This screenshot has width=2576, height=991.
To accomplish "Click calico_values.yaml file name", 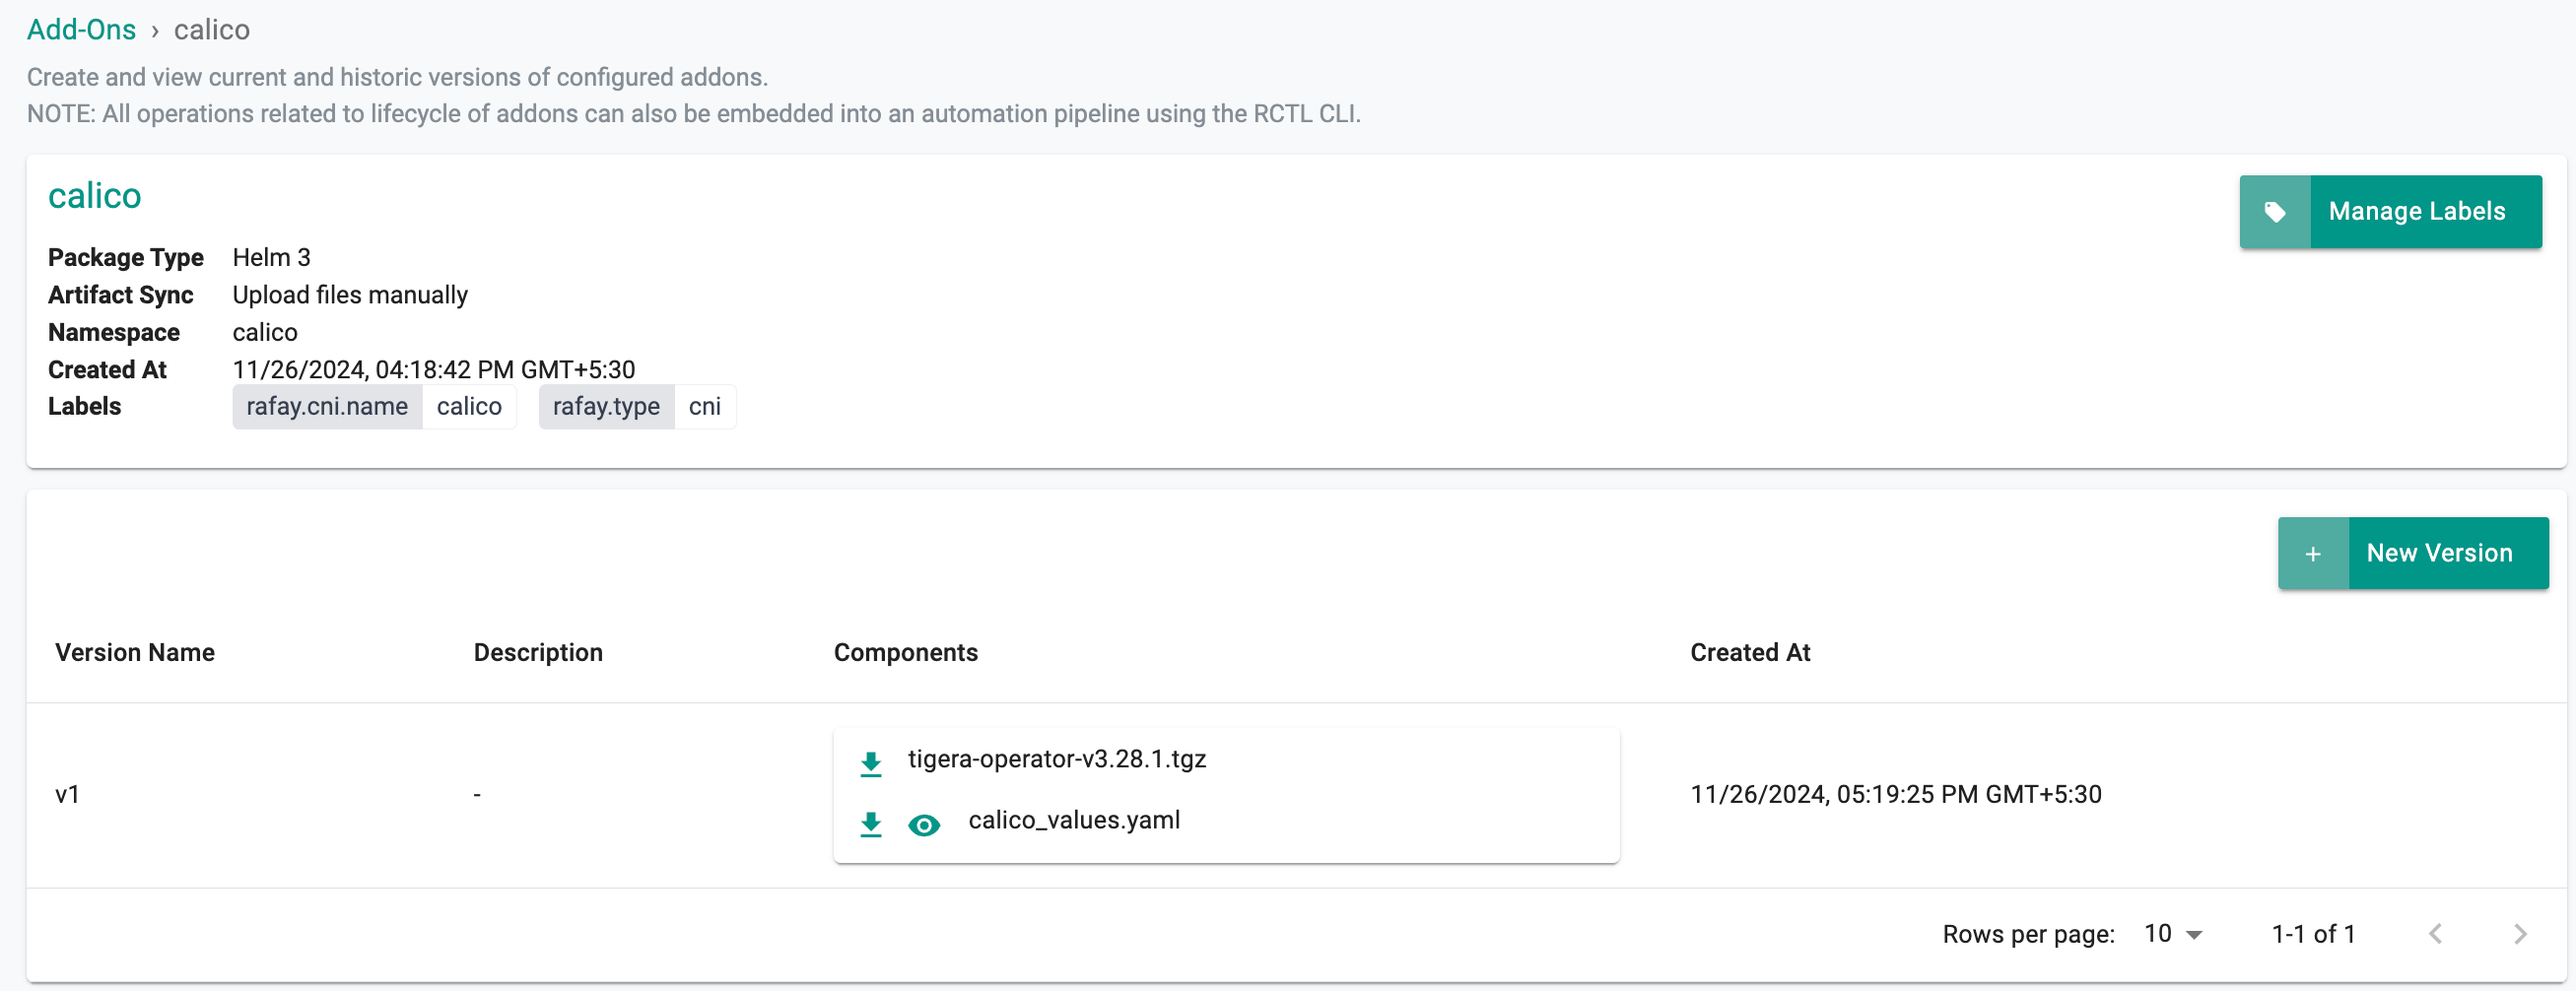I will [1074, 821].
